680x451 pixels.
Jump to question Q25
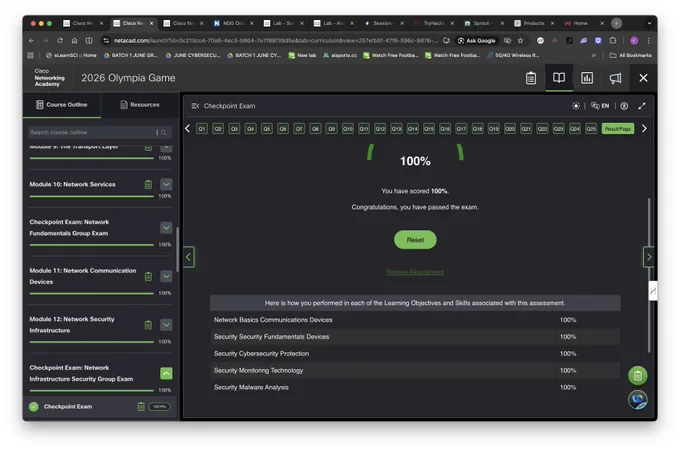[591, 129]
